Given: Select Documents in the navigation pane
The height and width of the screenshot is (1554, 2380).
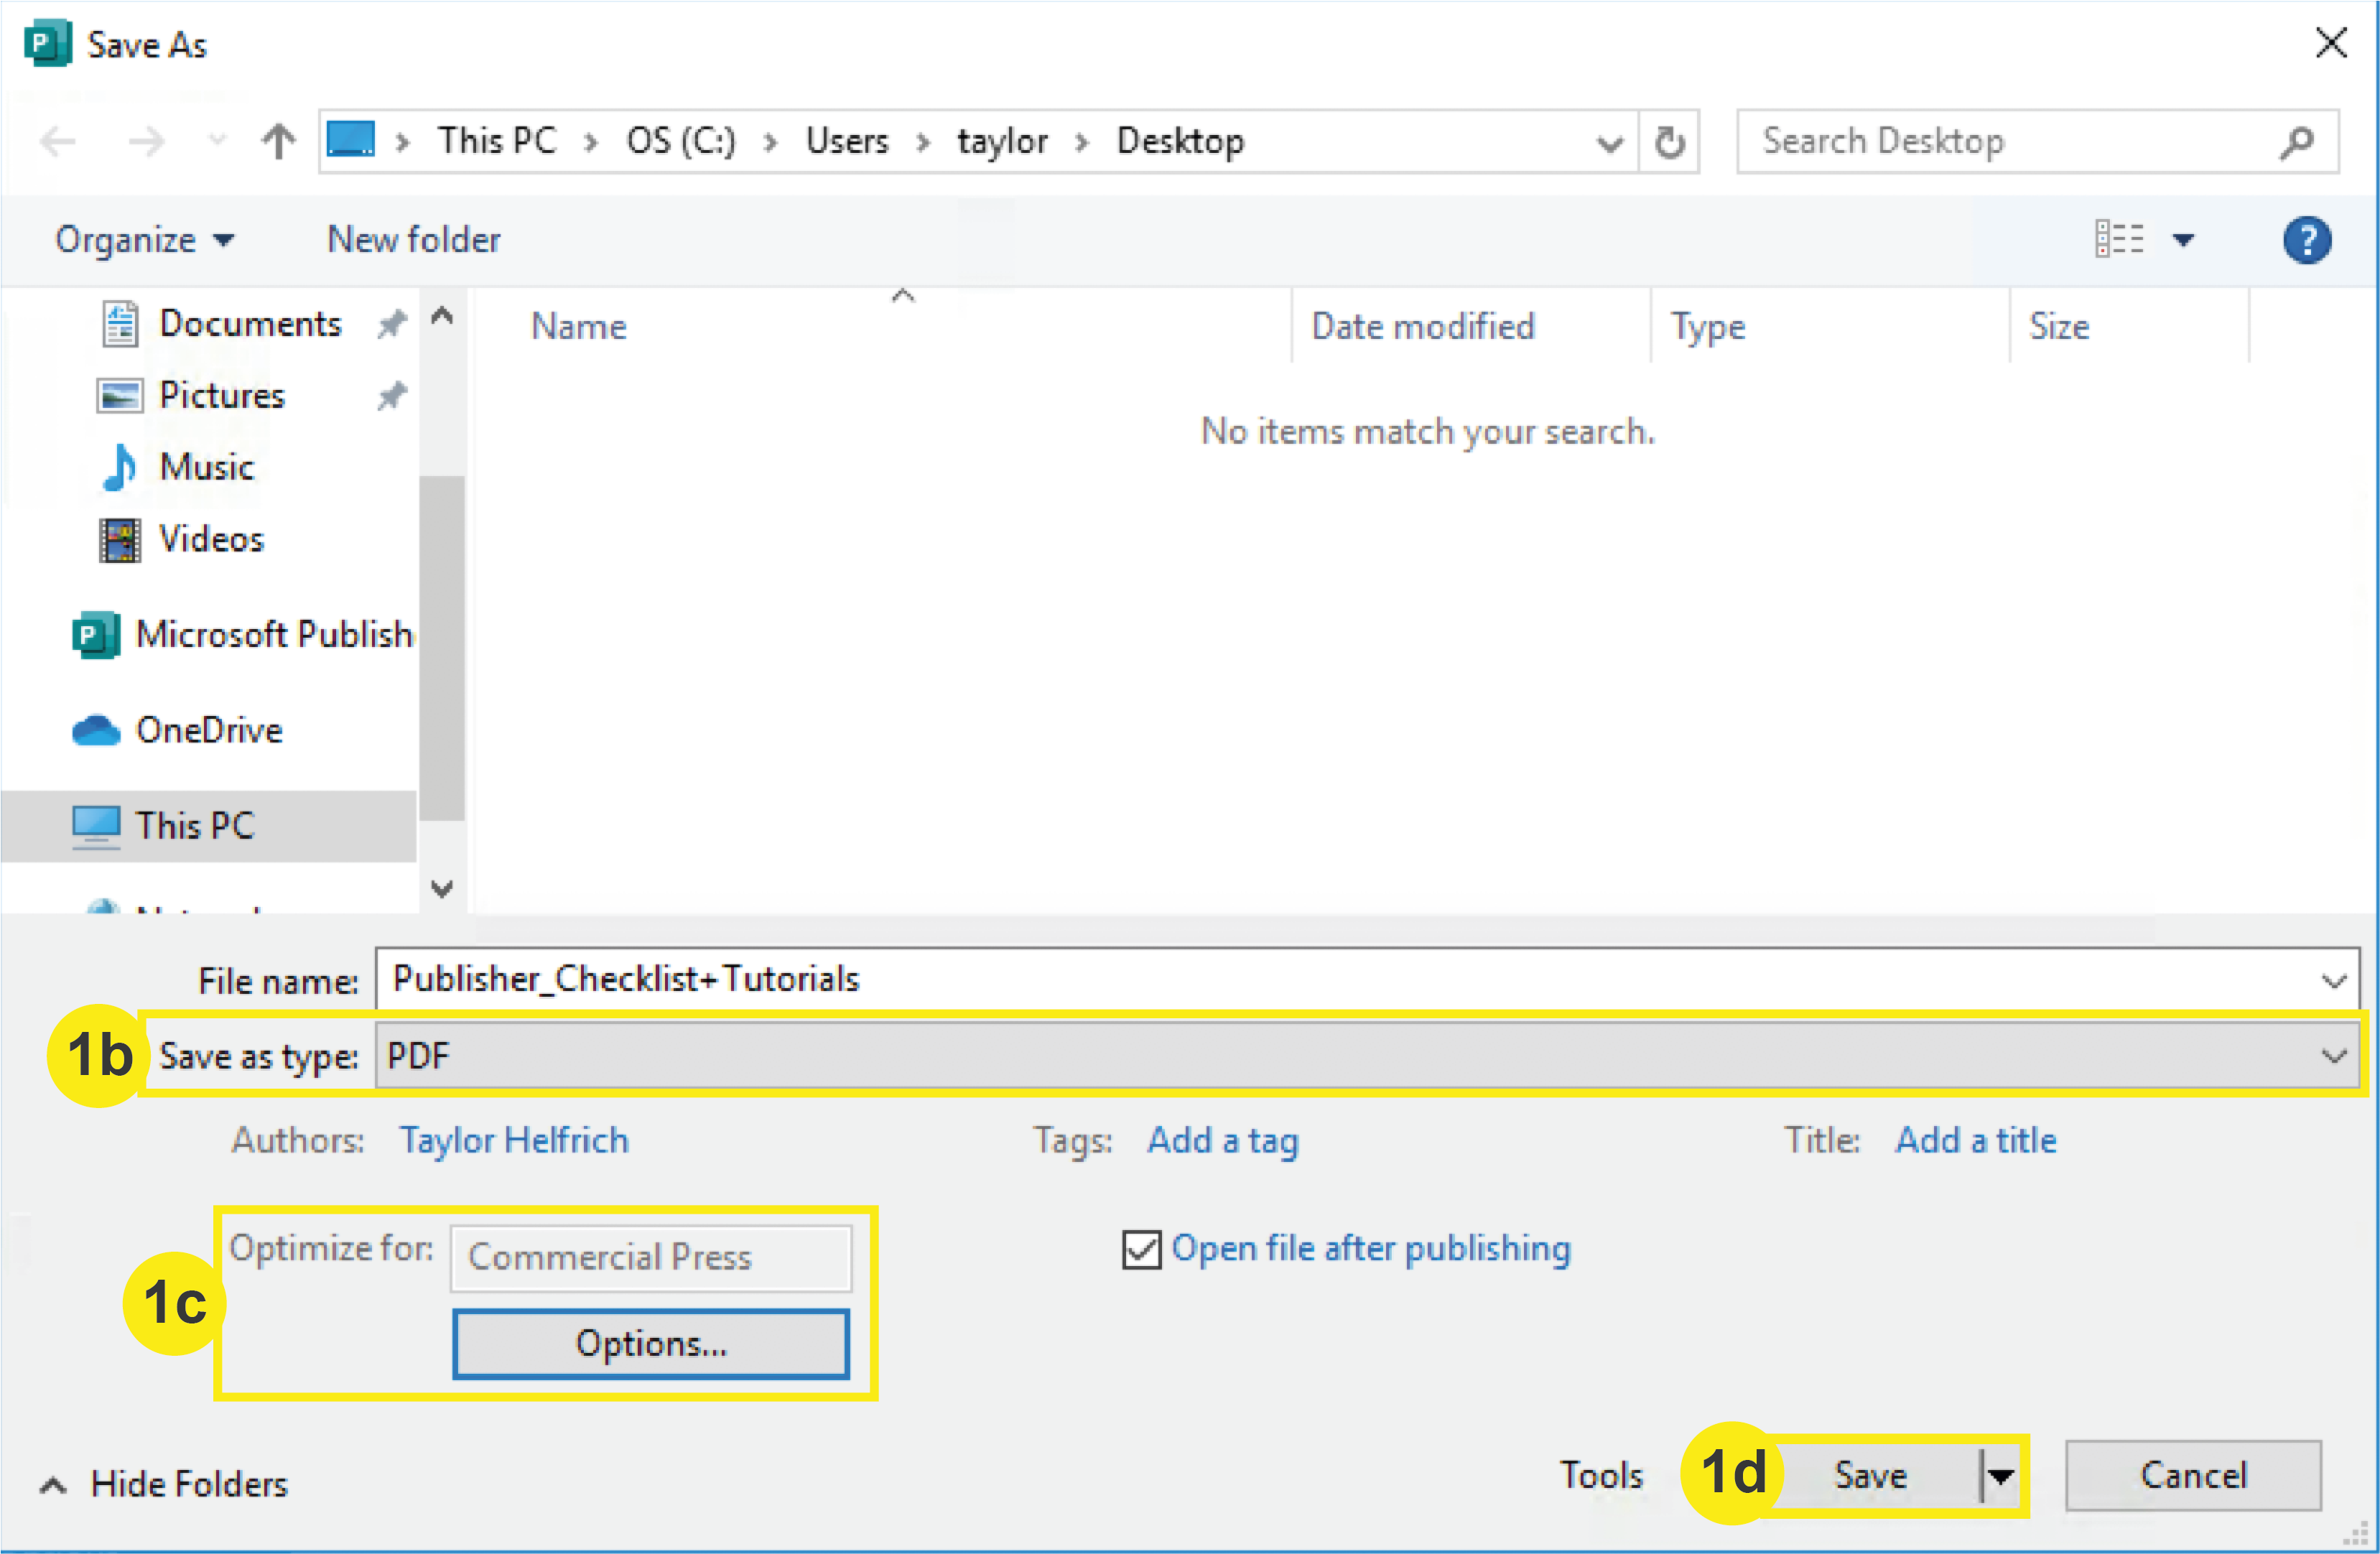Looking at the screenshot, I should click(250, 324).
